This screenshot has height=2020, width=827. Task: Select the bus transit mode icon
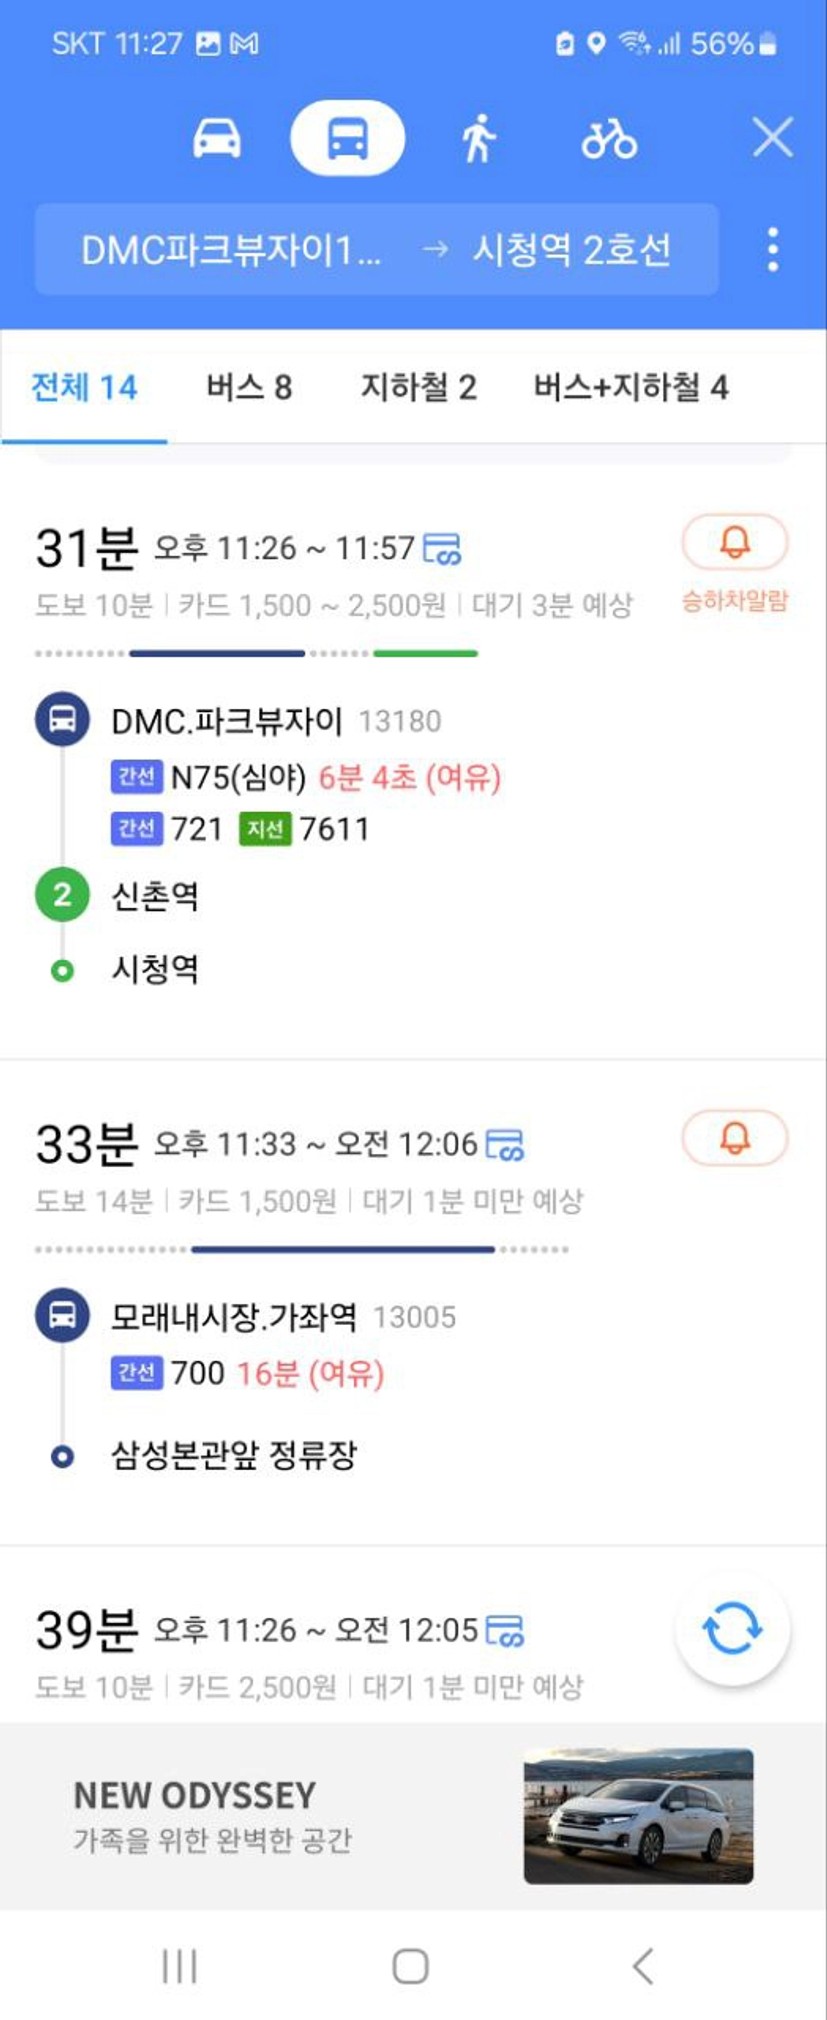coord(347,138)
